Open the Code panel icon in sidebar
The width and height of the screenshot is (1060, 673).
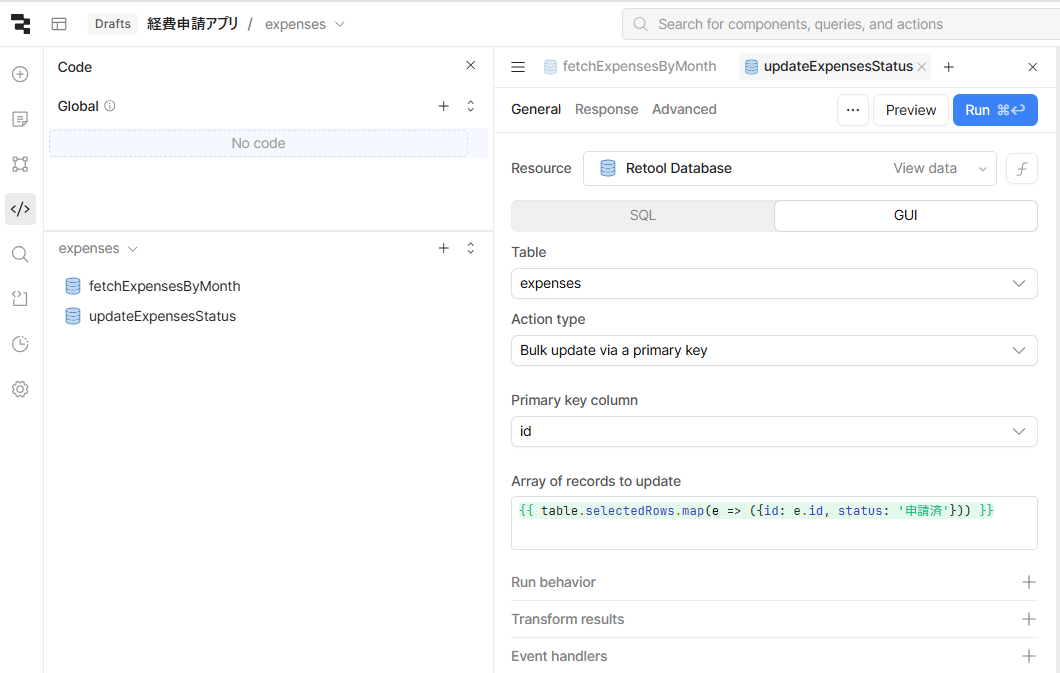click(20, 209)
